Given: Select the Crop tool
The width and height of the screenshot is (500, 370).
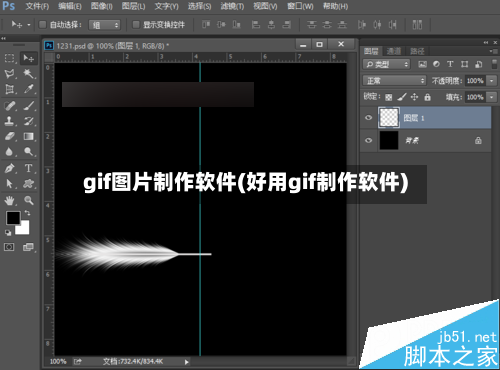Looking at the screenshot, I should point(10,89).
